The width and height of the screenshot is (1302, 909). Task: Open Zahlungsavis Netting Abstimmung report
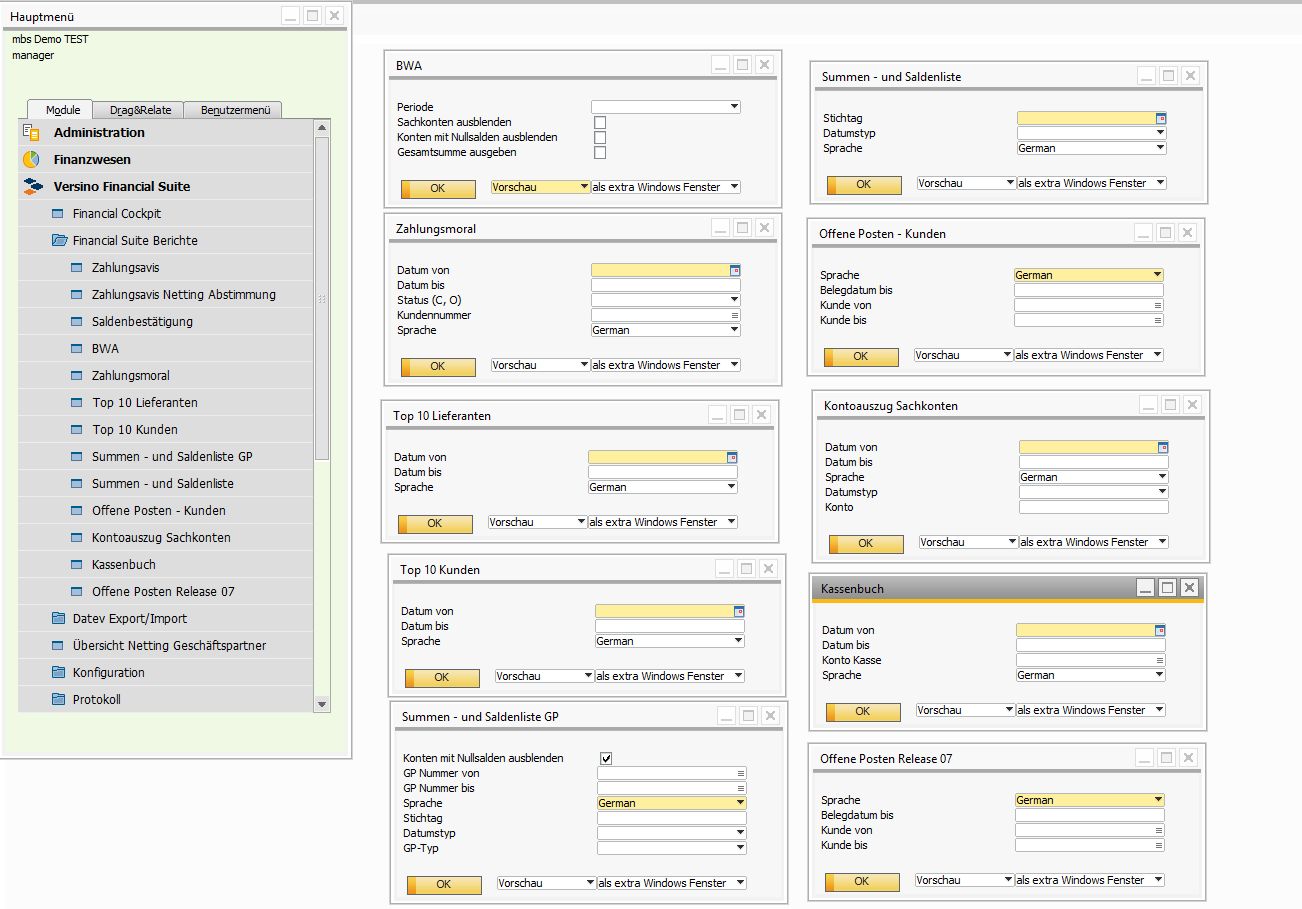[184, 295]
